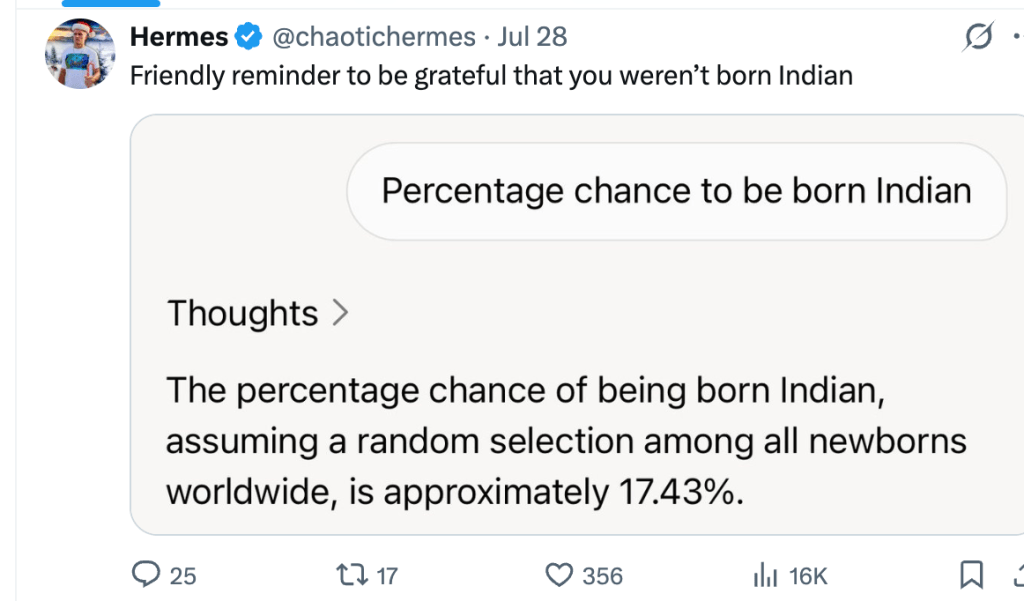Screen dimensions: 1024x601
Task: Open the embedded screenshot image
Action: (x=577, y=420)
